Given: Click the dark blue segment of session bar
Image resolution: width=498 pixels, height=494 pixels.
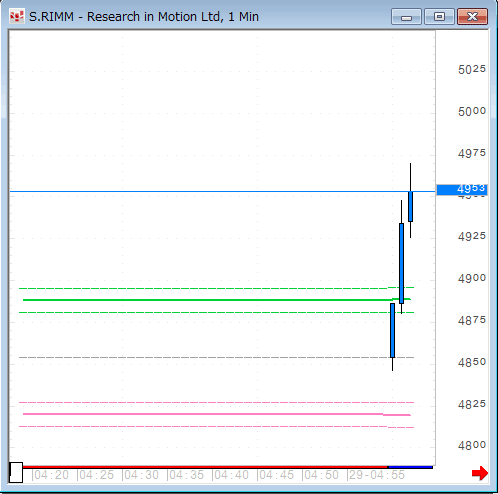Looking at the screenshot, I should point(410,467).
